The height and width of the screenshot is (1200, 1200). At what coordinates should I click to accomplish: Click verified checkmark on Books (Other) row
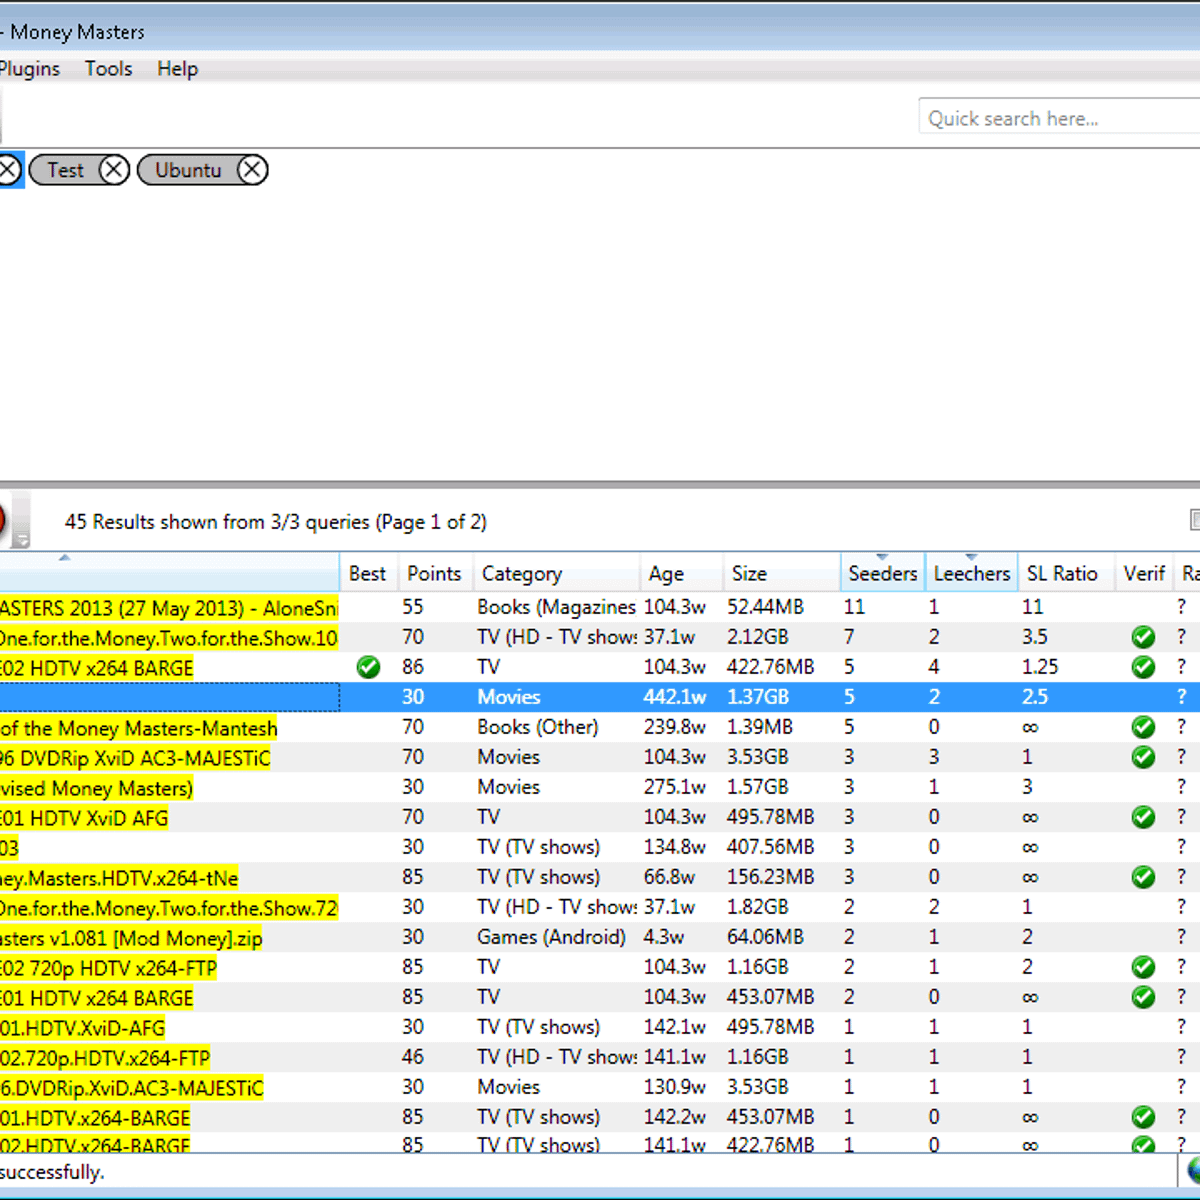[1143, 727]
